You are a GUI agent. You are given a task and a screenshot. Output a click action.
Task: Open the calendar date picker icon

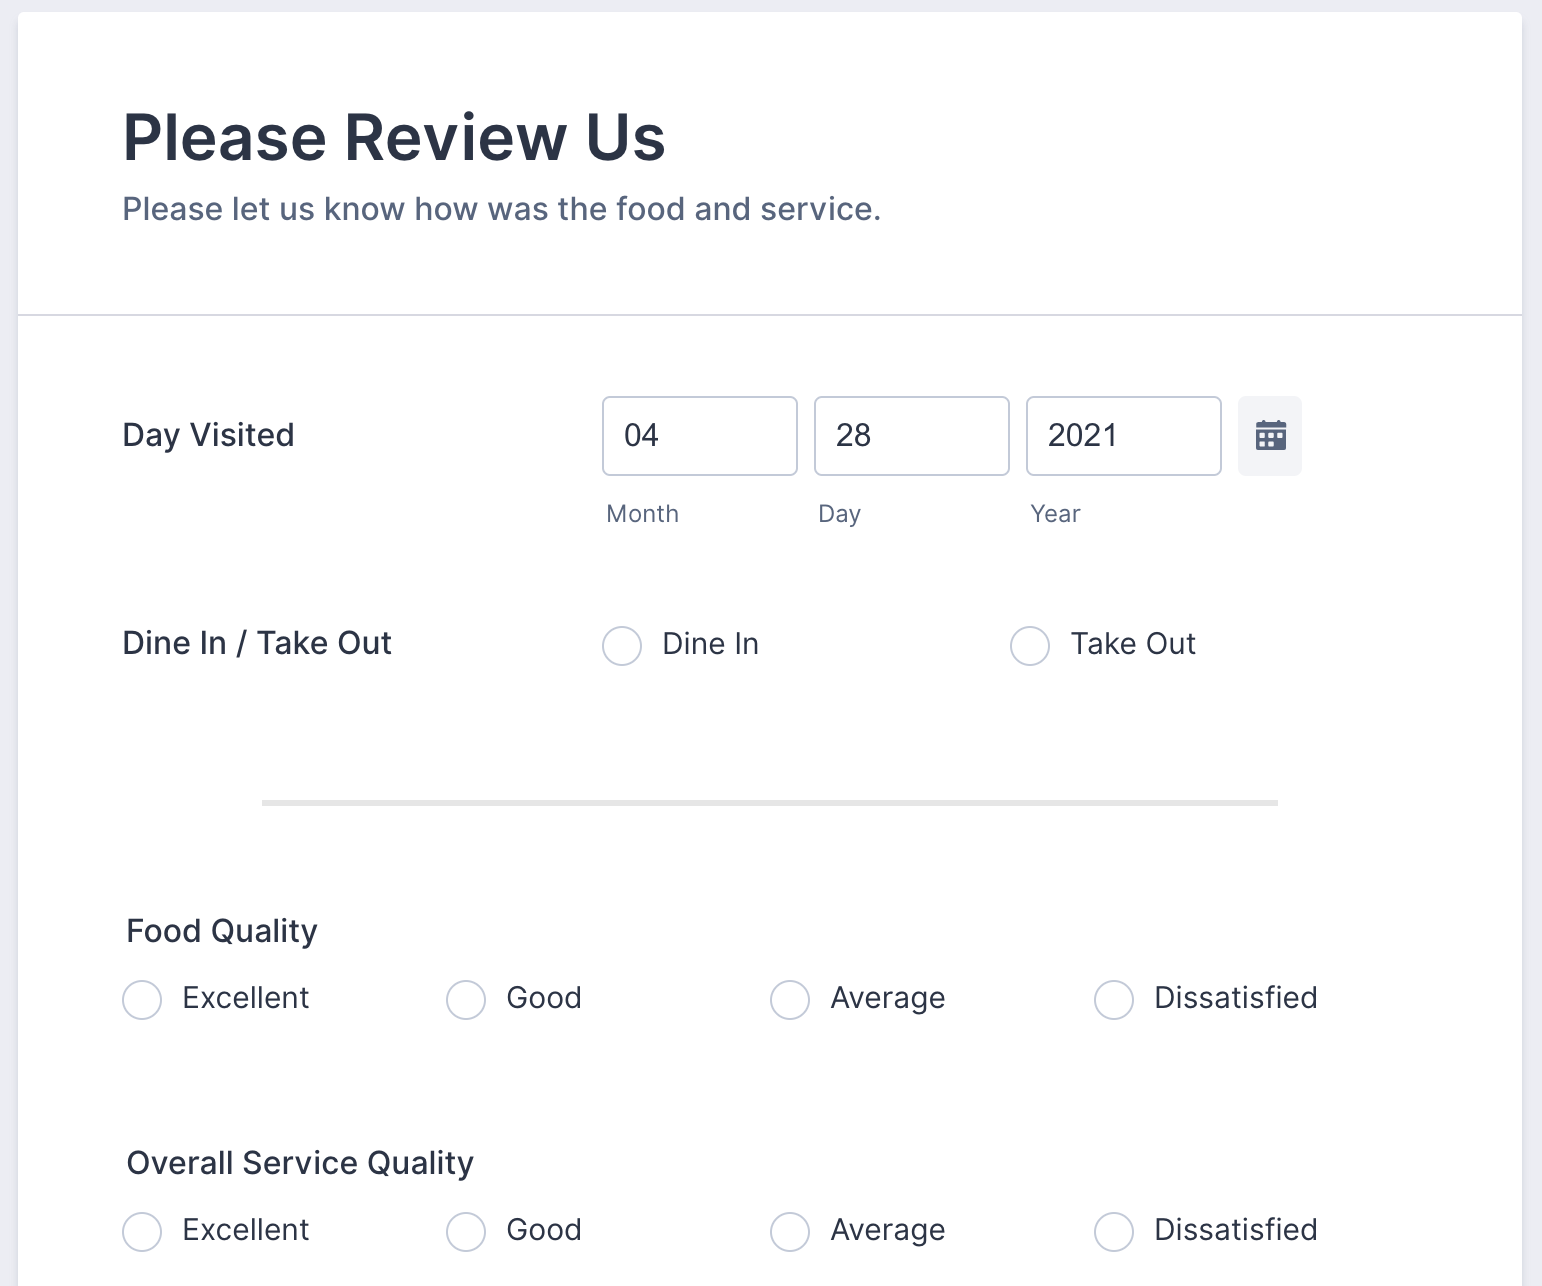1270,436
